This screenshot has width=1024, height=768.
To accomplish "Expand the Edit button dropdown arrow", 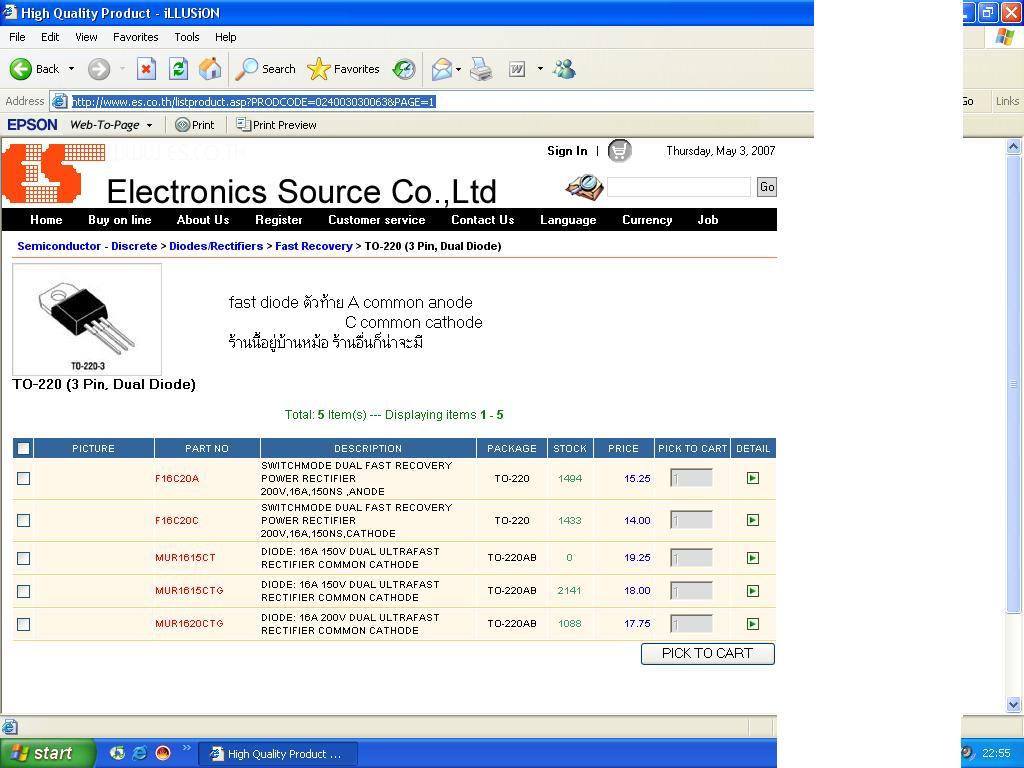I will [540, 69].
